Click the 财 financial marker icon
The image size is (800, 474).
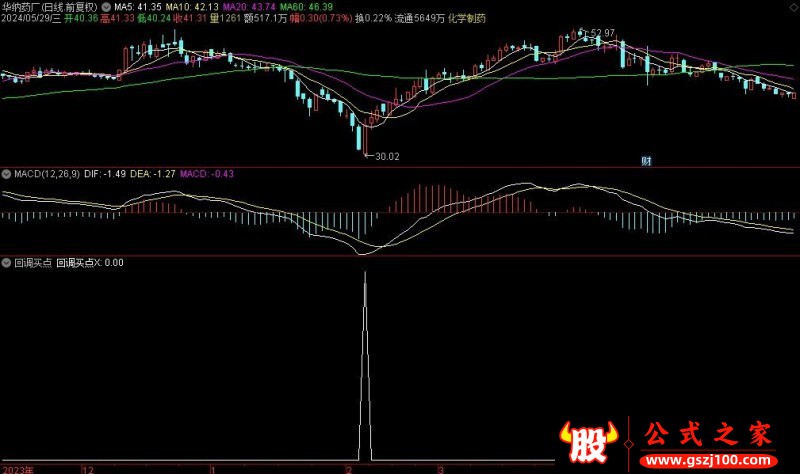click(x=646, y=160)
